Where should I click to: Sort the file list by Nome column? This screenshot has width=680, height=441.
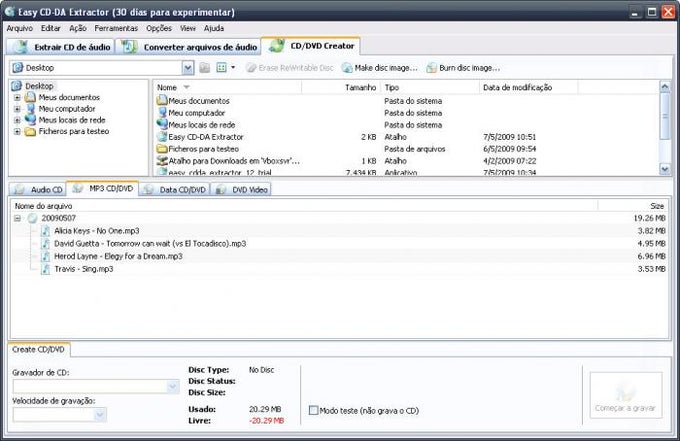[227, 87]
